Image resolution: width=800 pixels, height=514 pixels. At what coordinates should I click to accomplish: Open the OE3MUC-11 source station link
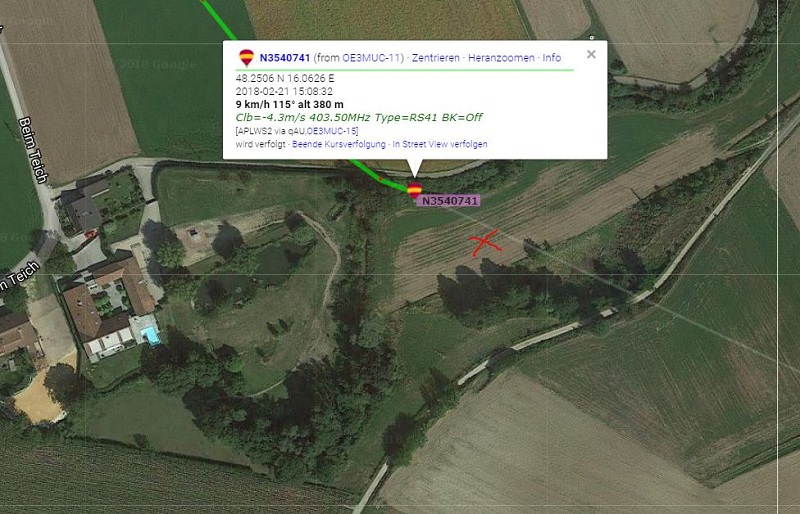372,58
